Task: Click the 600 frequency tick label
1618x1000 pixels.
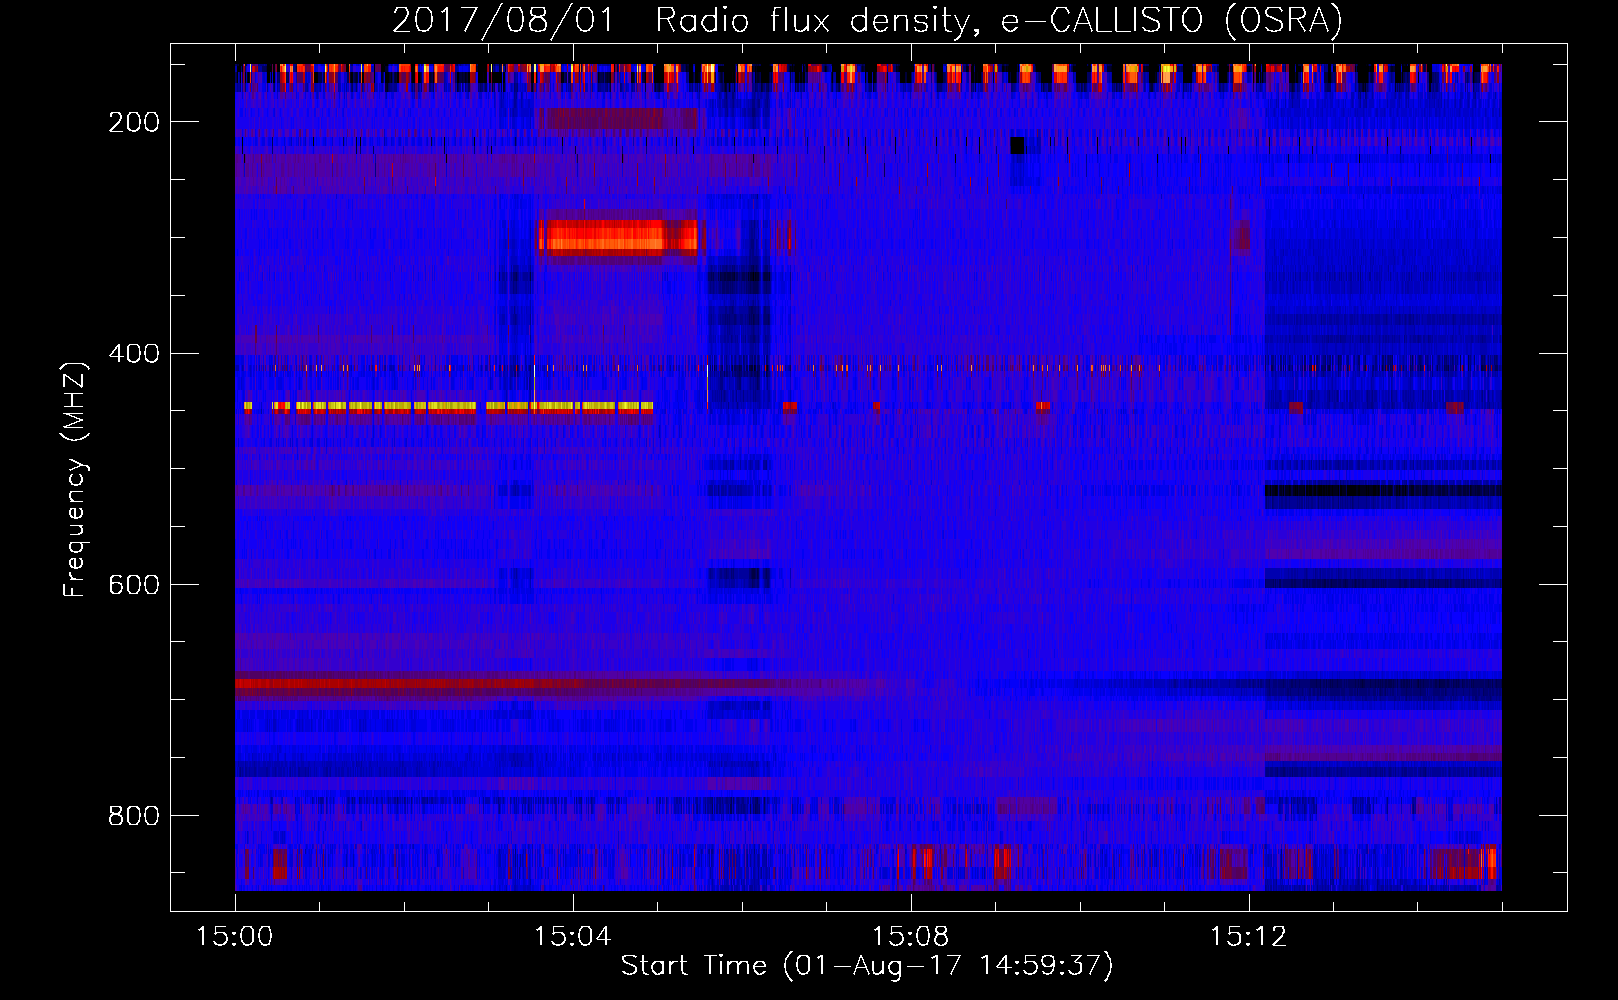Action: [x=134, y=585]
